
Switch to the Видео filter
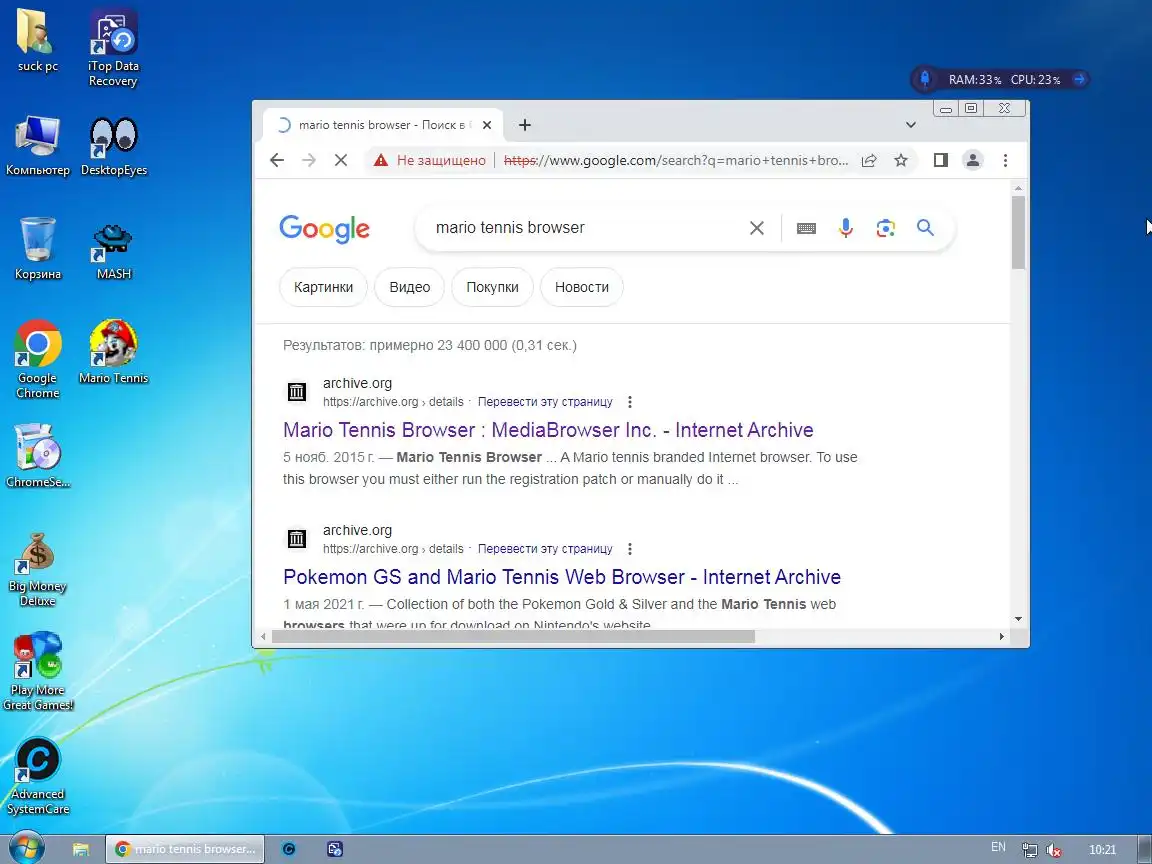pos(409,287)
